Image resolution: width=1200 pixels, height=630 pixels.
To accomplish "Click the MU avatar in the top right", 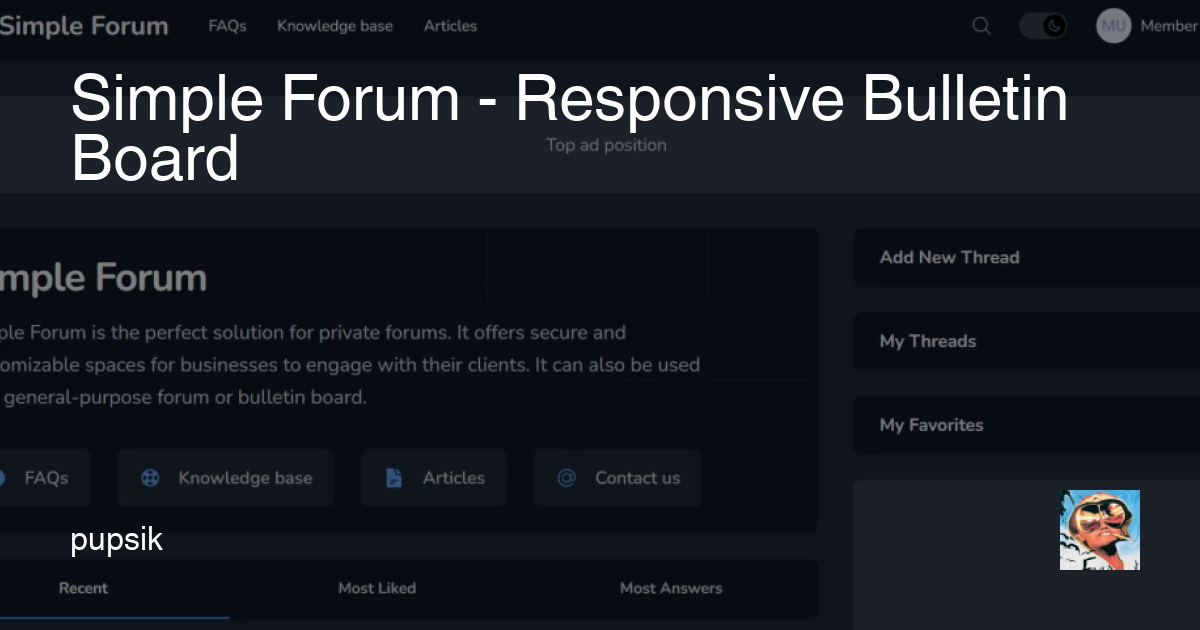I will coord(1112,26).
